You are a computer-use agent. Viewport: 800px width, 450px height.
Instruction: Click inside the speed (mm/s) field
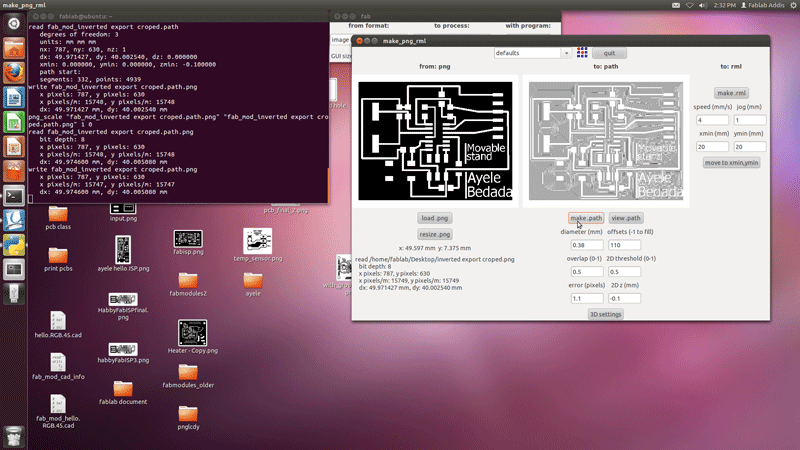pyautogui.click(x=713, y=120)
